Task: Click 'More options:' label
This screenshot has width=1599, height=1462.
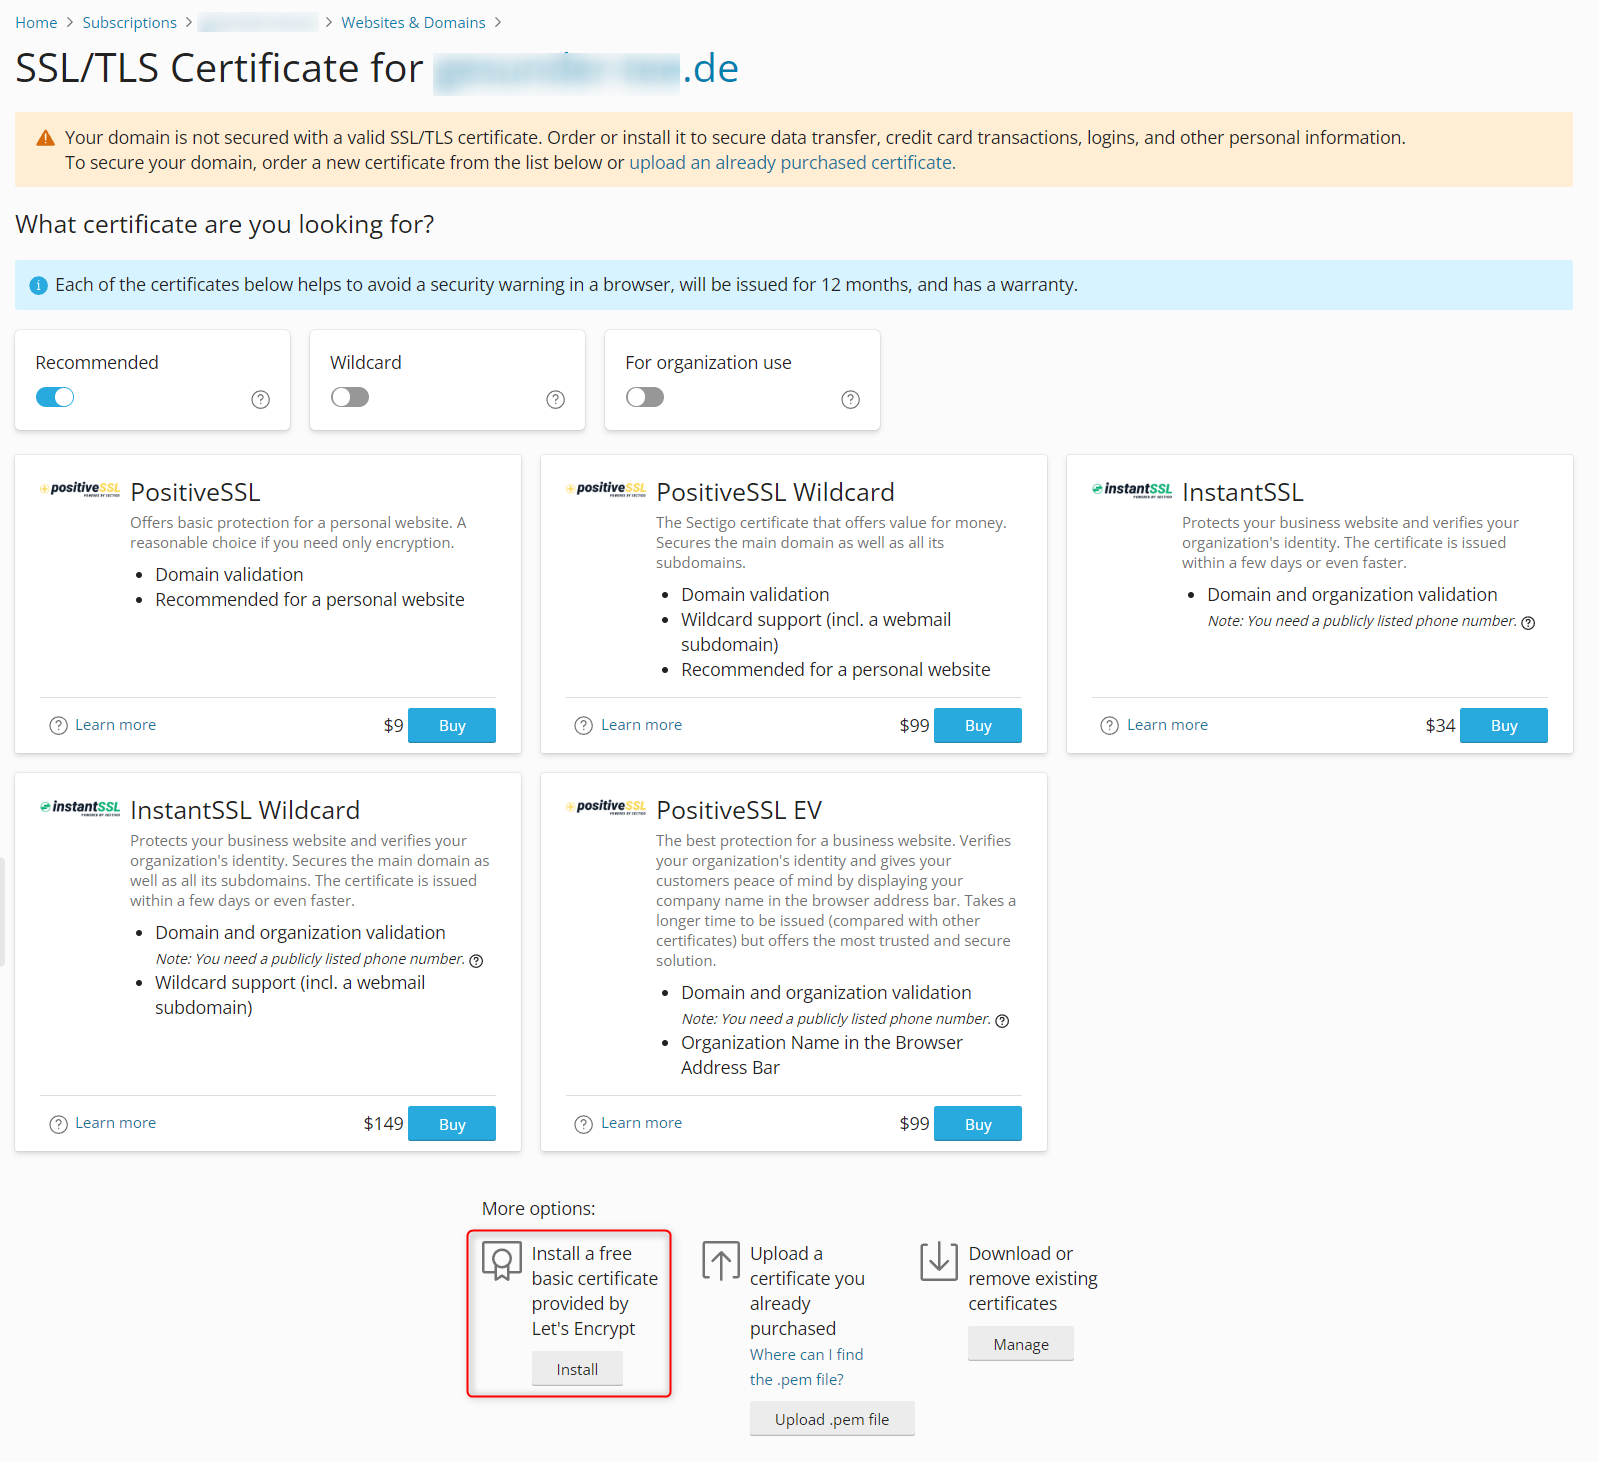Action: pyautogui.click(x=538, y=1209)
